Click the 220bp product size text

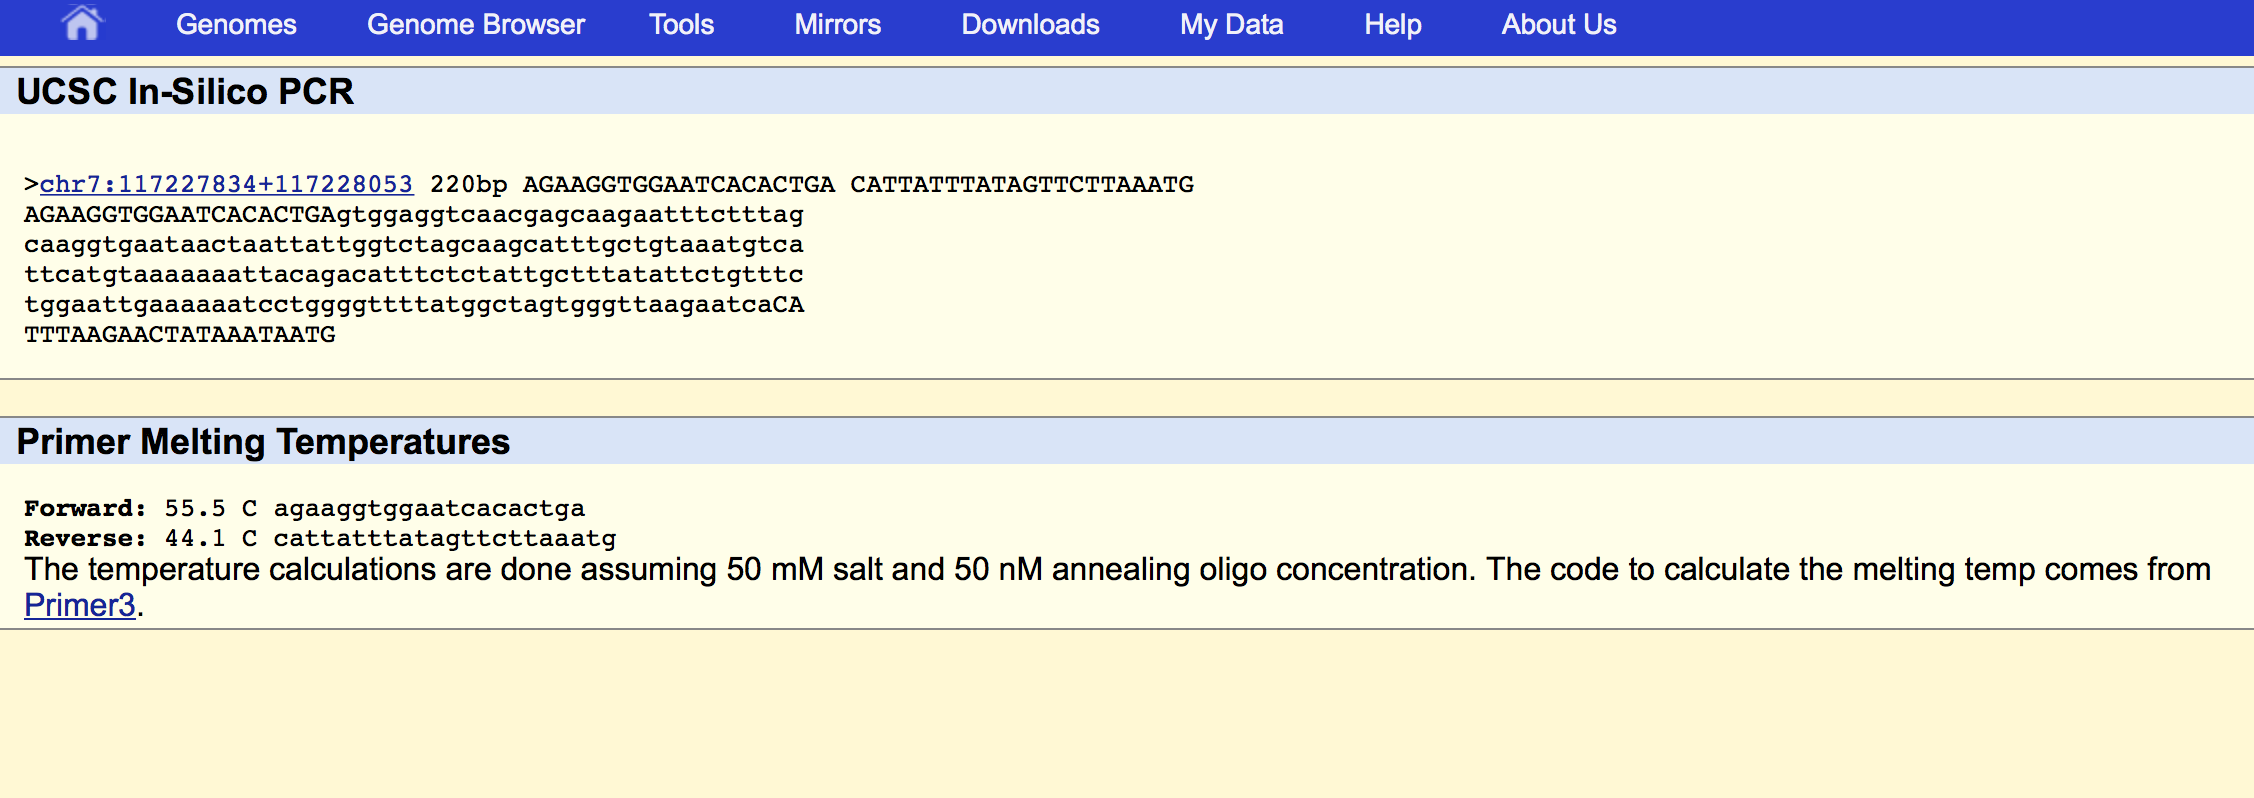tap(468, 185)
